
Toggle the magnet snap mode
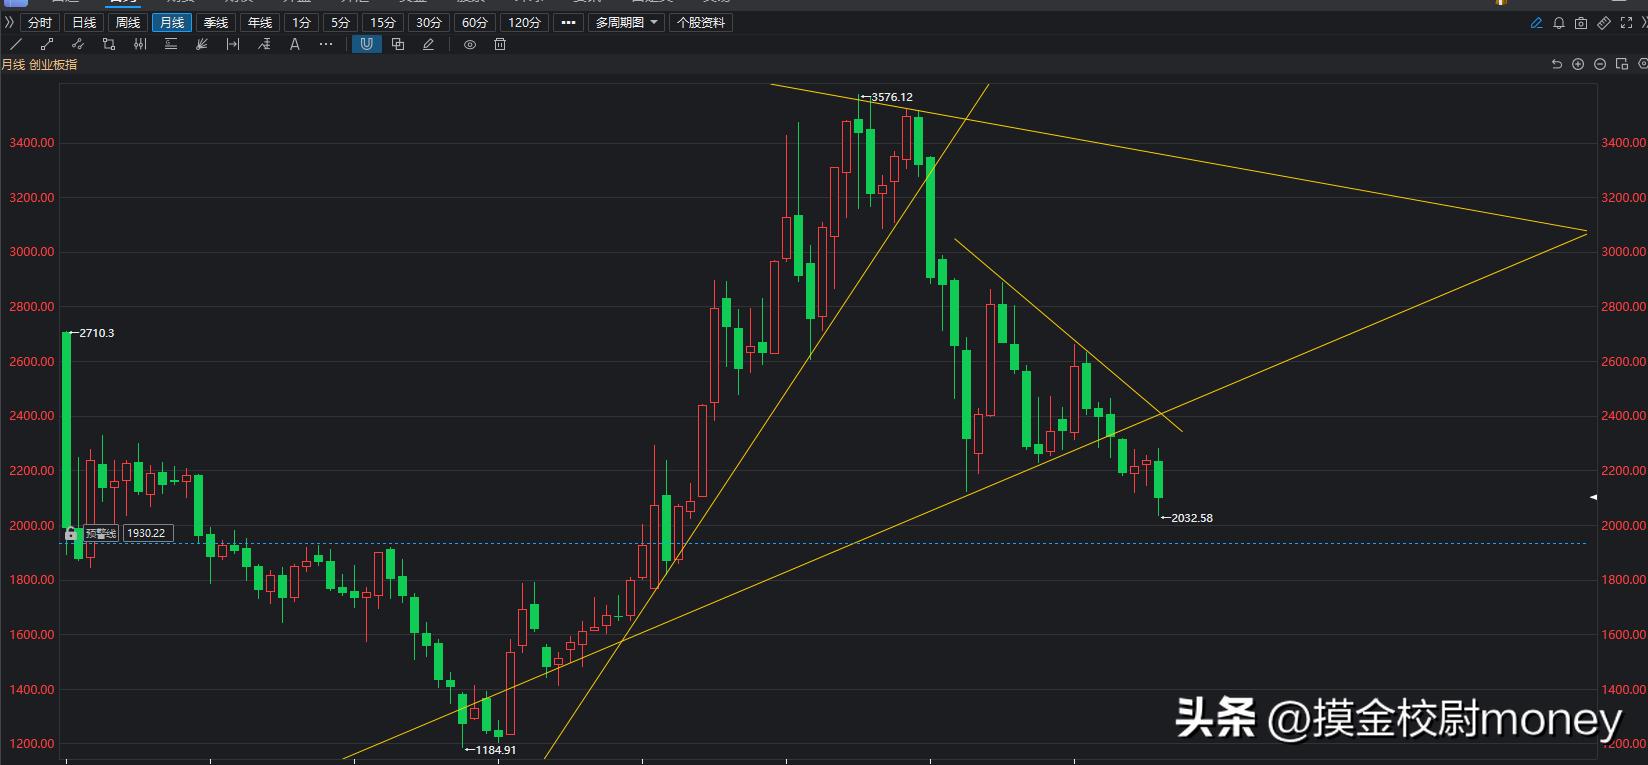click(367, 44)
